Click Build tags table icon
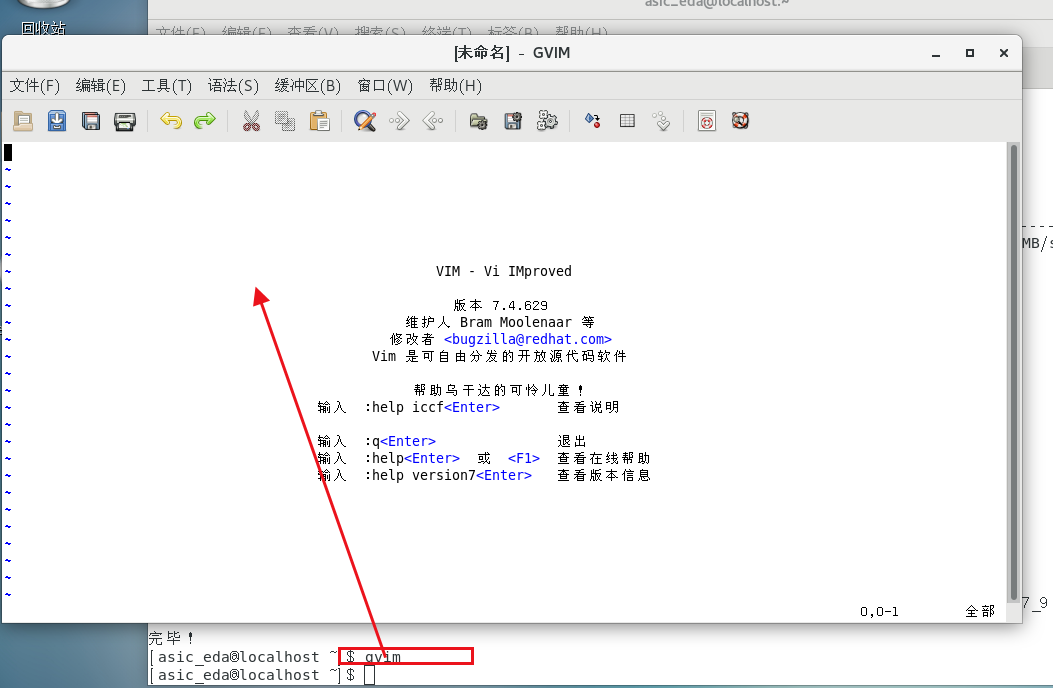This screenshot has height=688, width=1053. pyautogui.click(x=627, y=121)
